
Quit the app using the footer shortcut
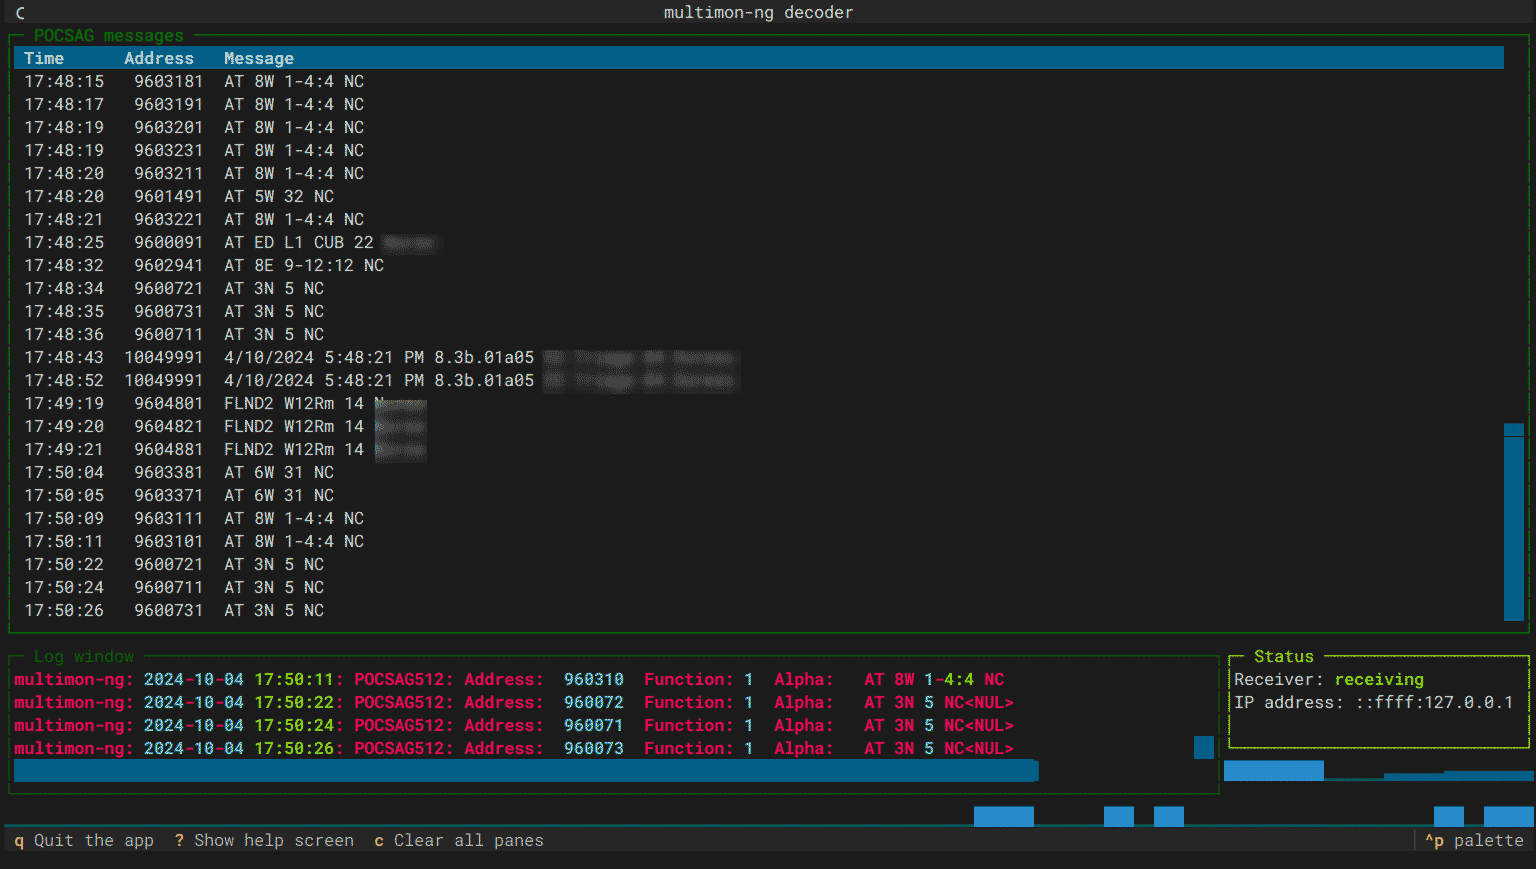85,840
